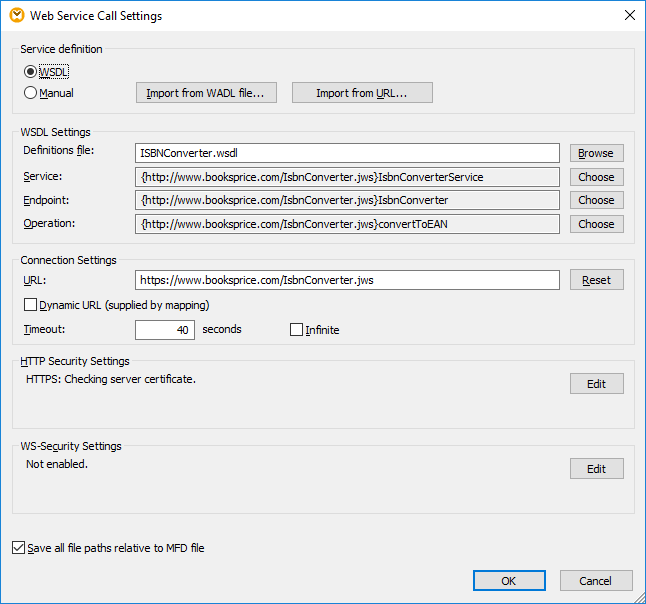The height and width of the screenshot is (604, 646).
Task: Tick the Infinite timeout checkbox
Action: click(x=296, y=329)
